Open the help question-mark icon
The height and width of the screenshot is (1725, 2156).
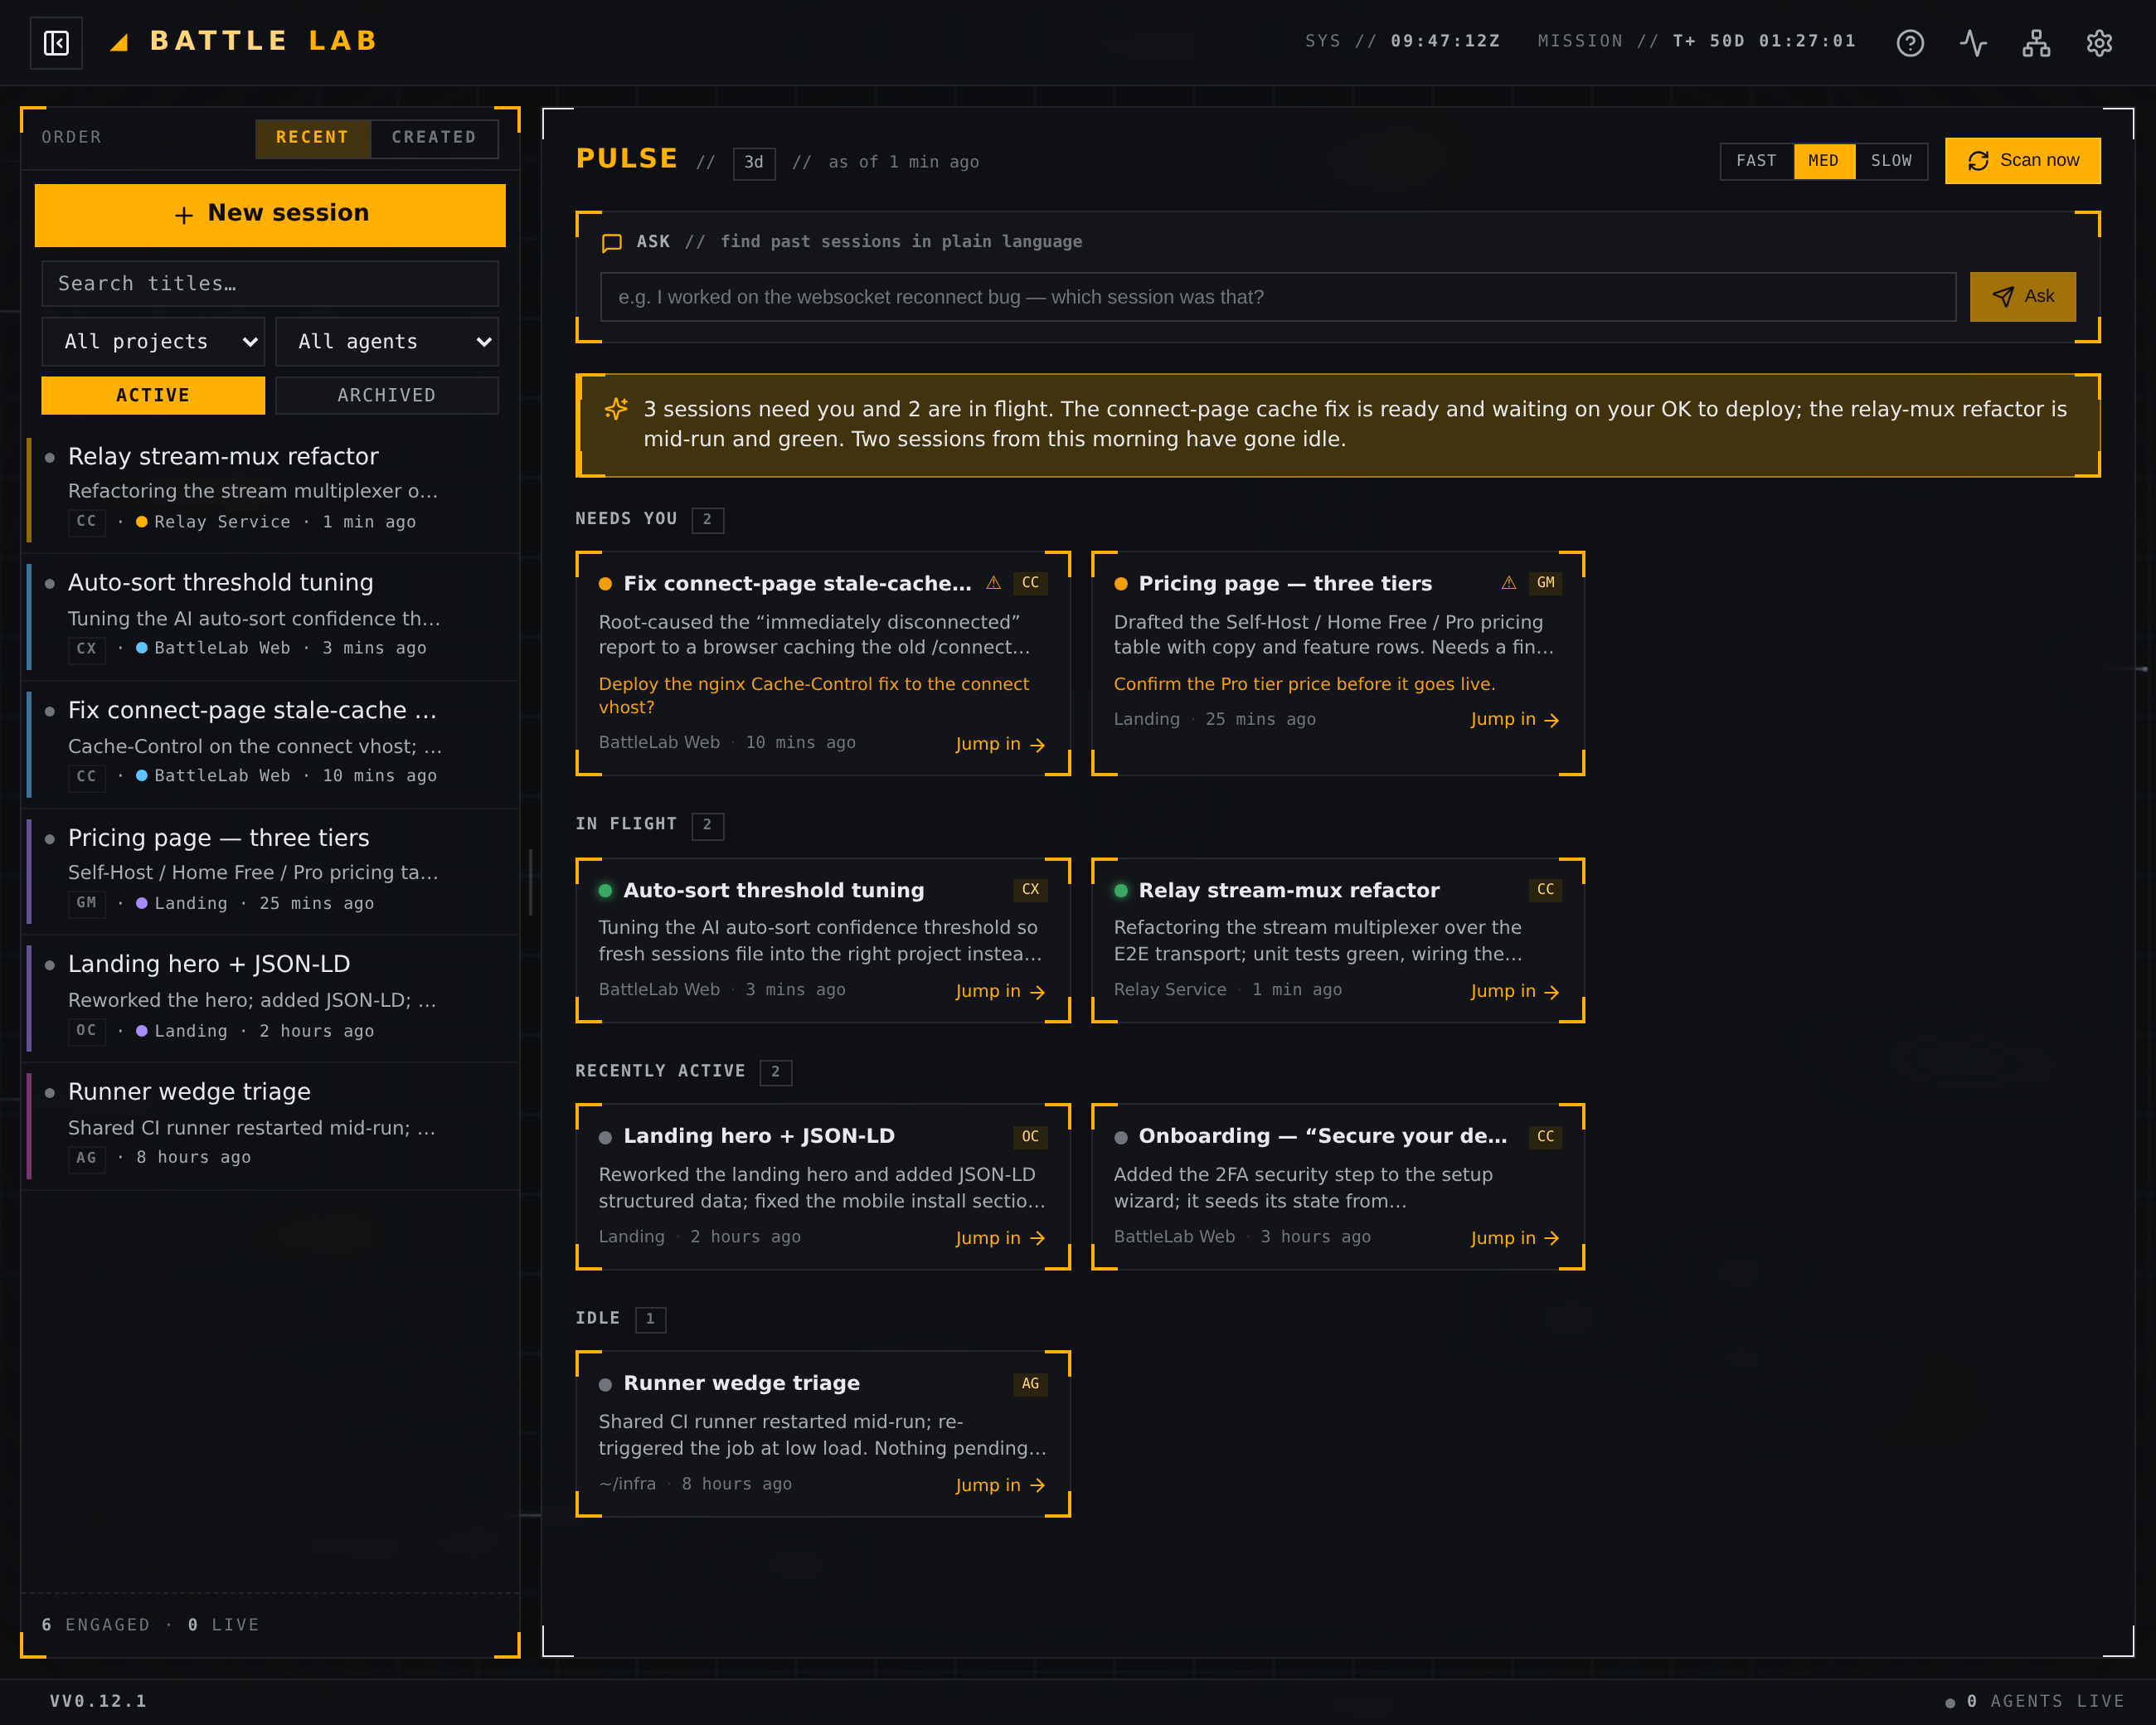pyautogui.click(x=1910, y=43)
